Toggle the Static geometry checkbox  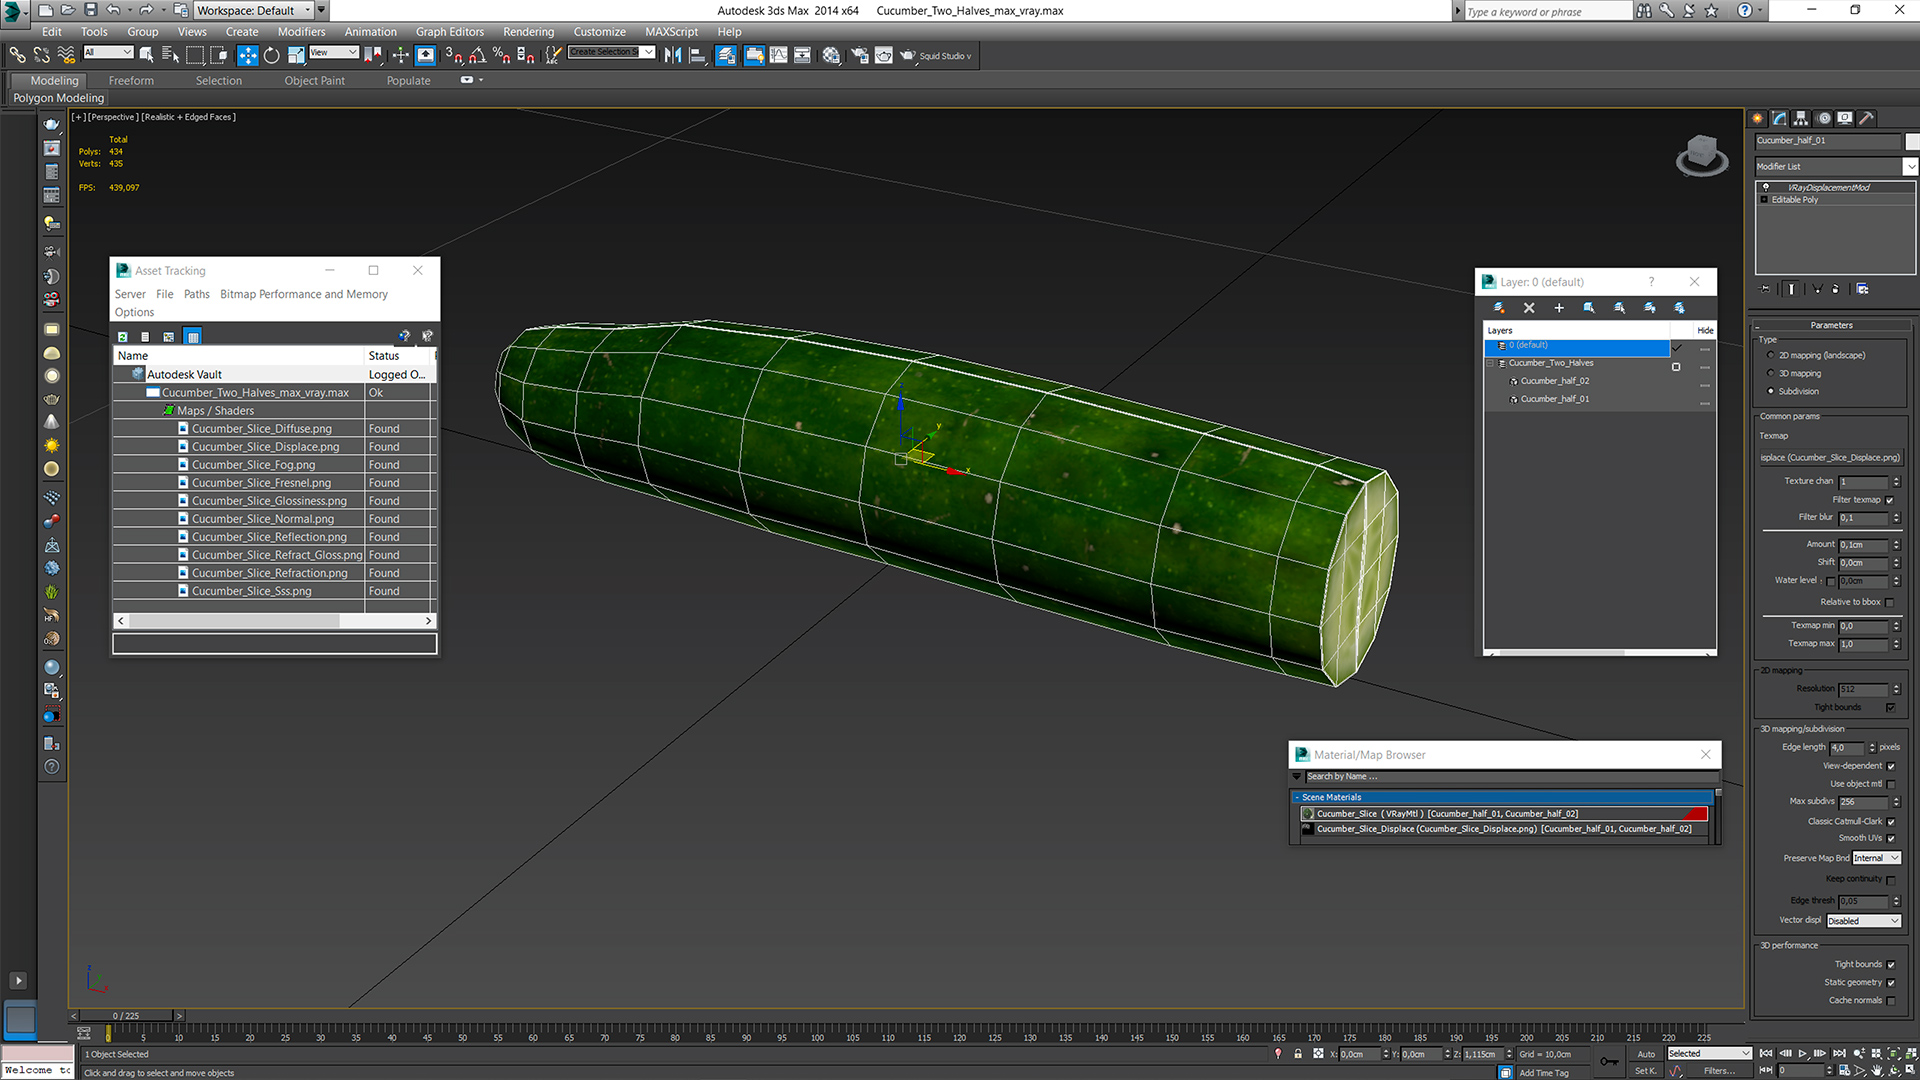[1890, 982]
